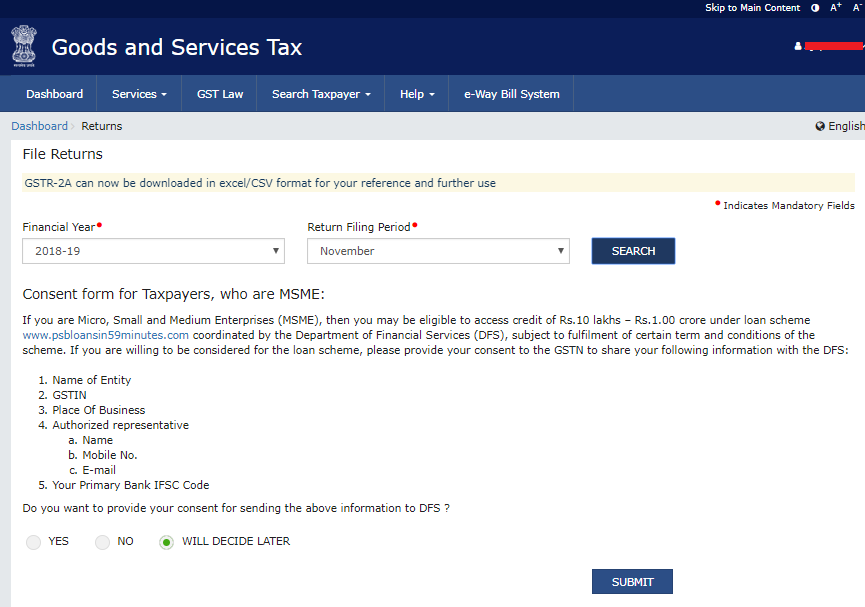Screen dimensions: 865x607
Task: Expand the Search Taxpayer menu
Action: [321, 94]
